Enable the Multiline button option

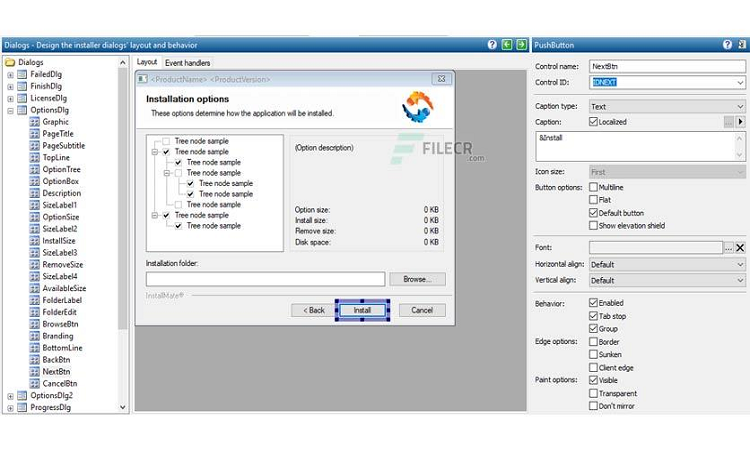(594, 187)
